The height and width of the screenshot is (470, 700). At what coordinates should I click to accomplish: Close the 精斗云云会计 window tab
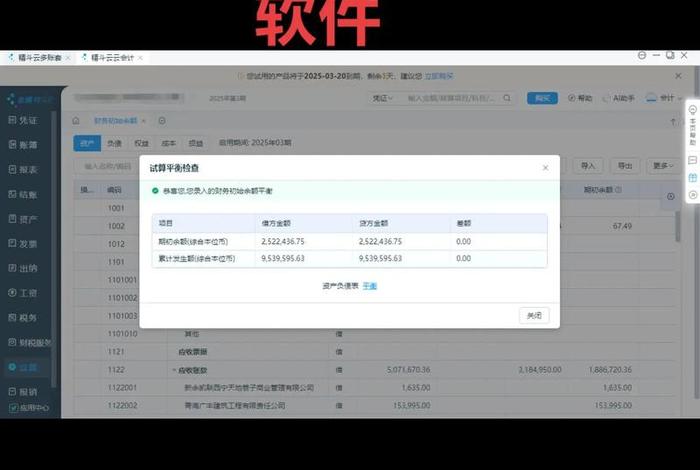(x=140, y=58)
